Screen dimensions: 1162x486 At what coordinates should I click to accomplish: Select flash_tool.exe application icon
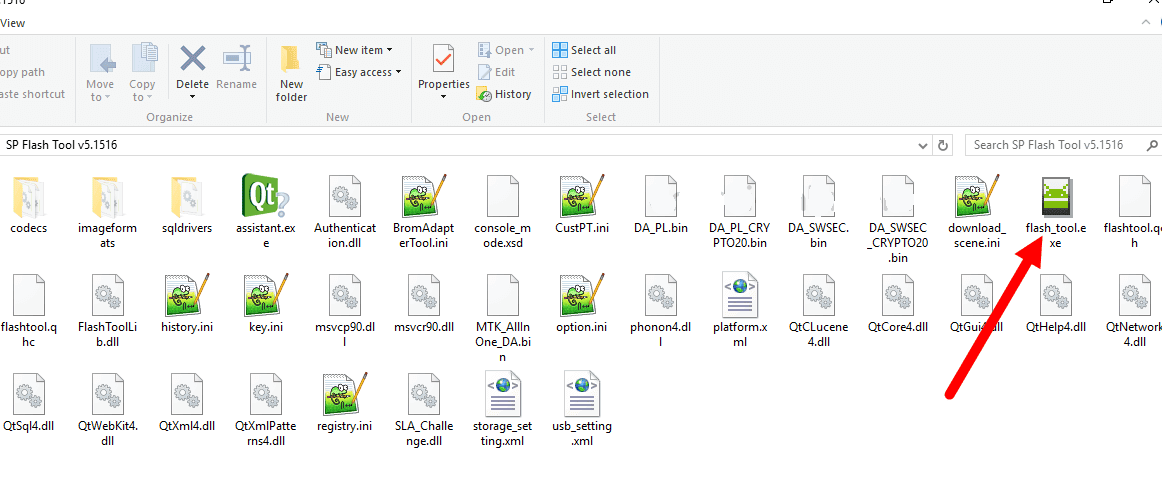pos(1055,196)
